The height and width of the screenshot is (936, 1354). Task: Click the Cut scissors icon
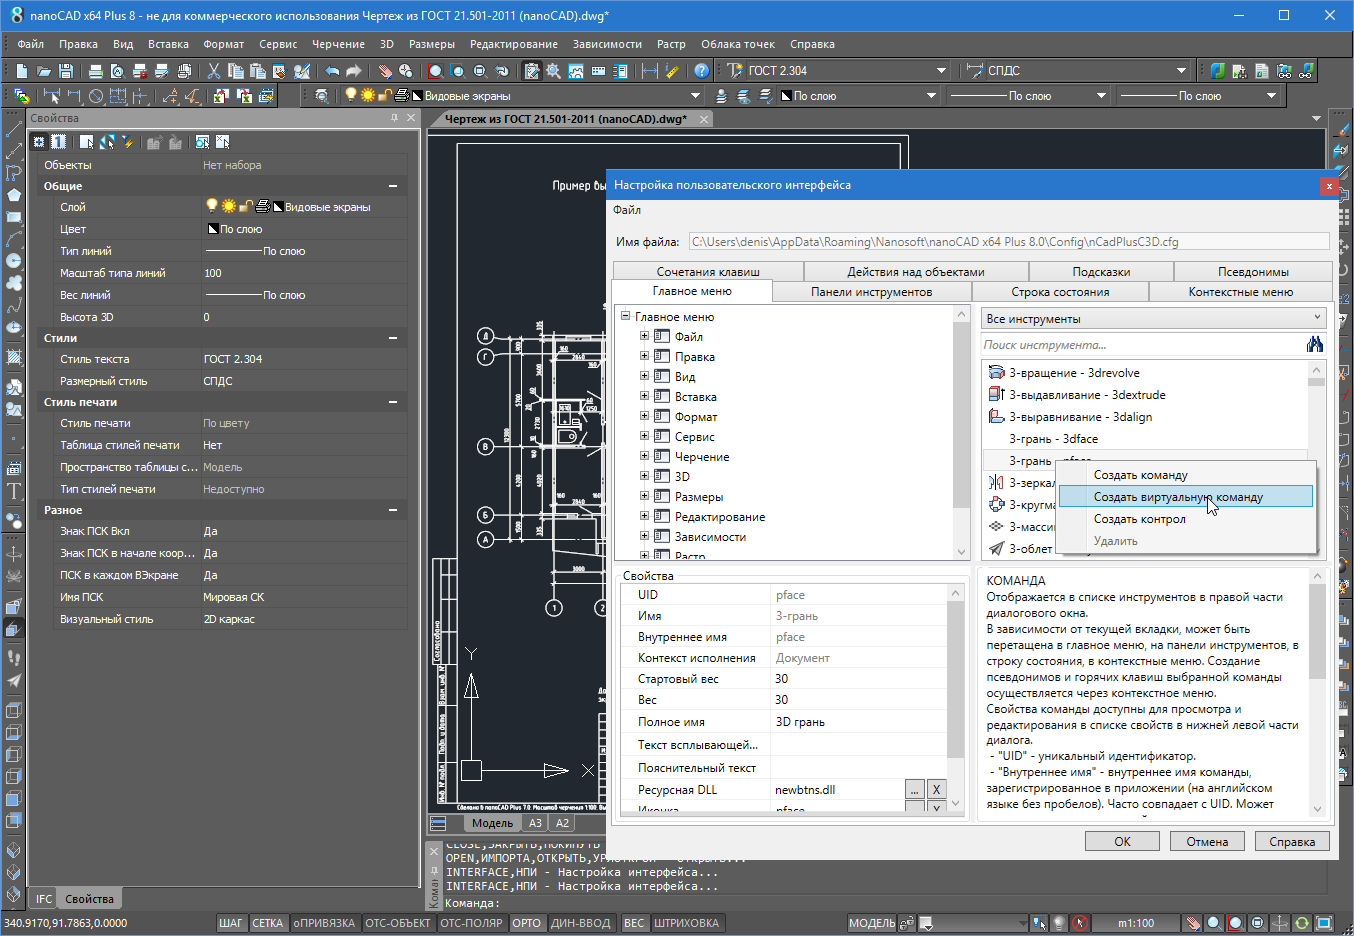click(x=213, y=71)
